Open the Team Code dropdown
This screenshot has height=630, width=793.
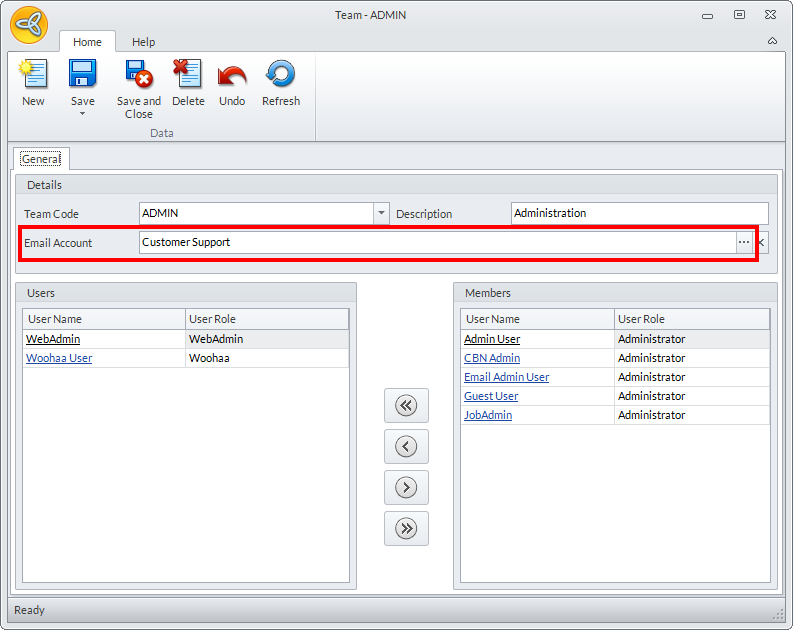pyautogui.click(x=381, y=213)
